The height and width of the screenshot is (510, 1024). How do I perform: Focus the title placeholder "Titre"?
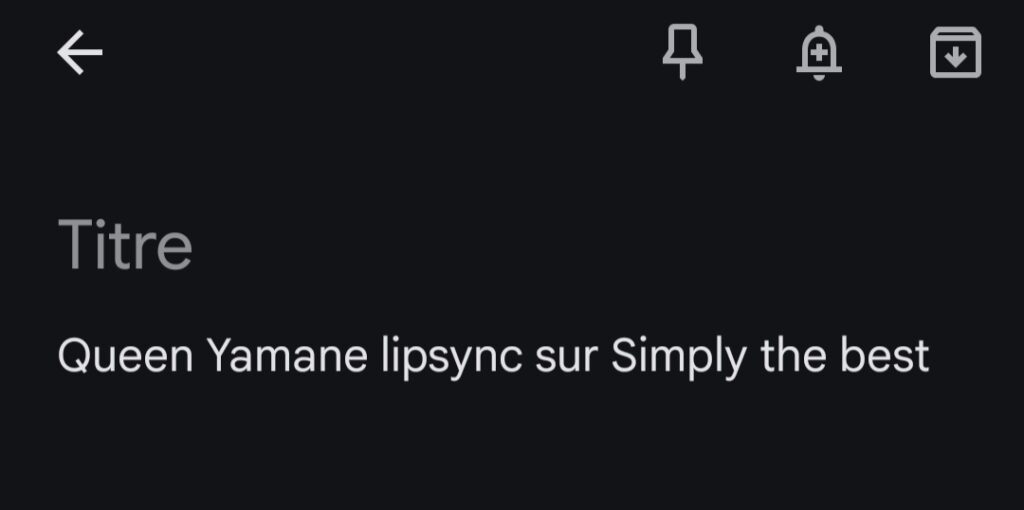(125, 245)
